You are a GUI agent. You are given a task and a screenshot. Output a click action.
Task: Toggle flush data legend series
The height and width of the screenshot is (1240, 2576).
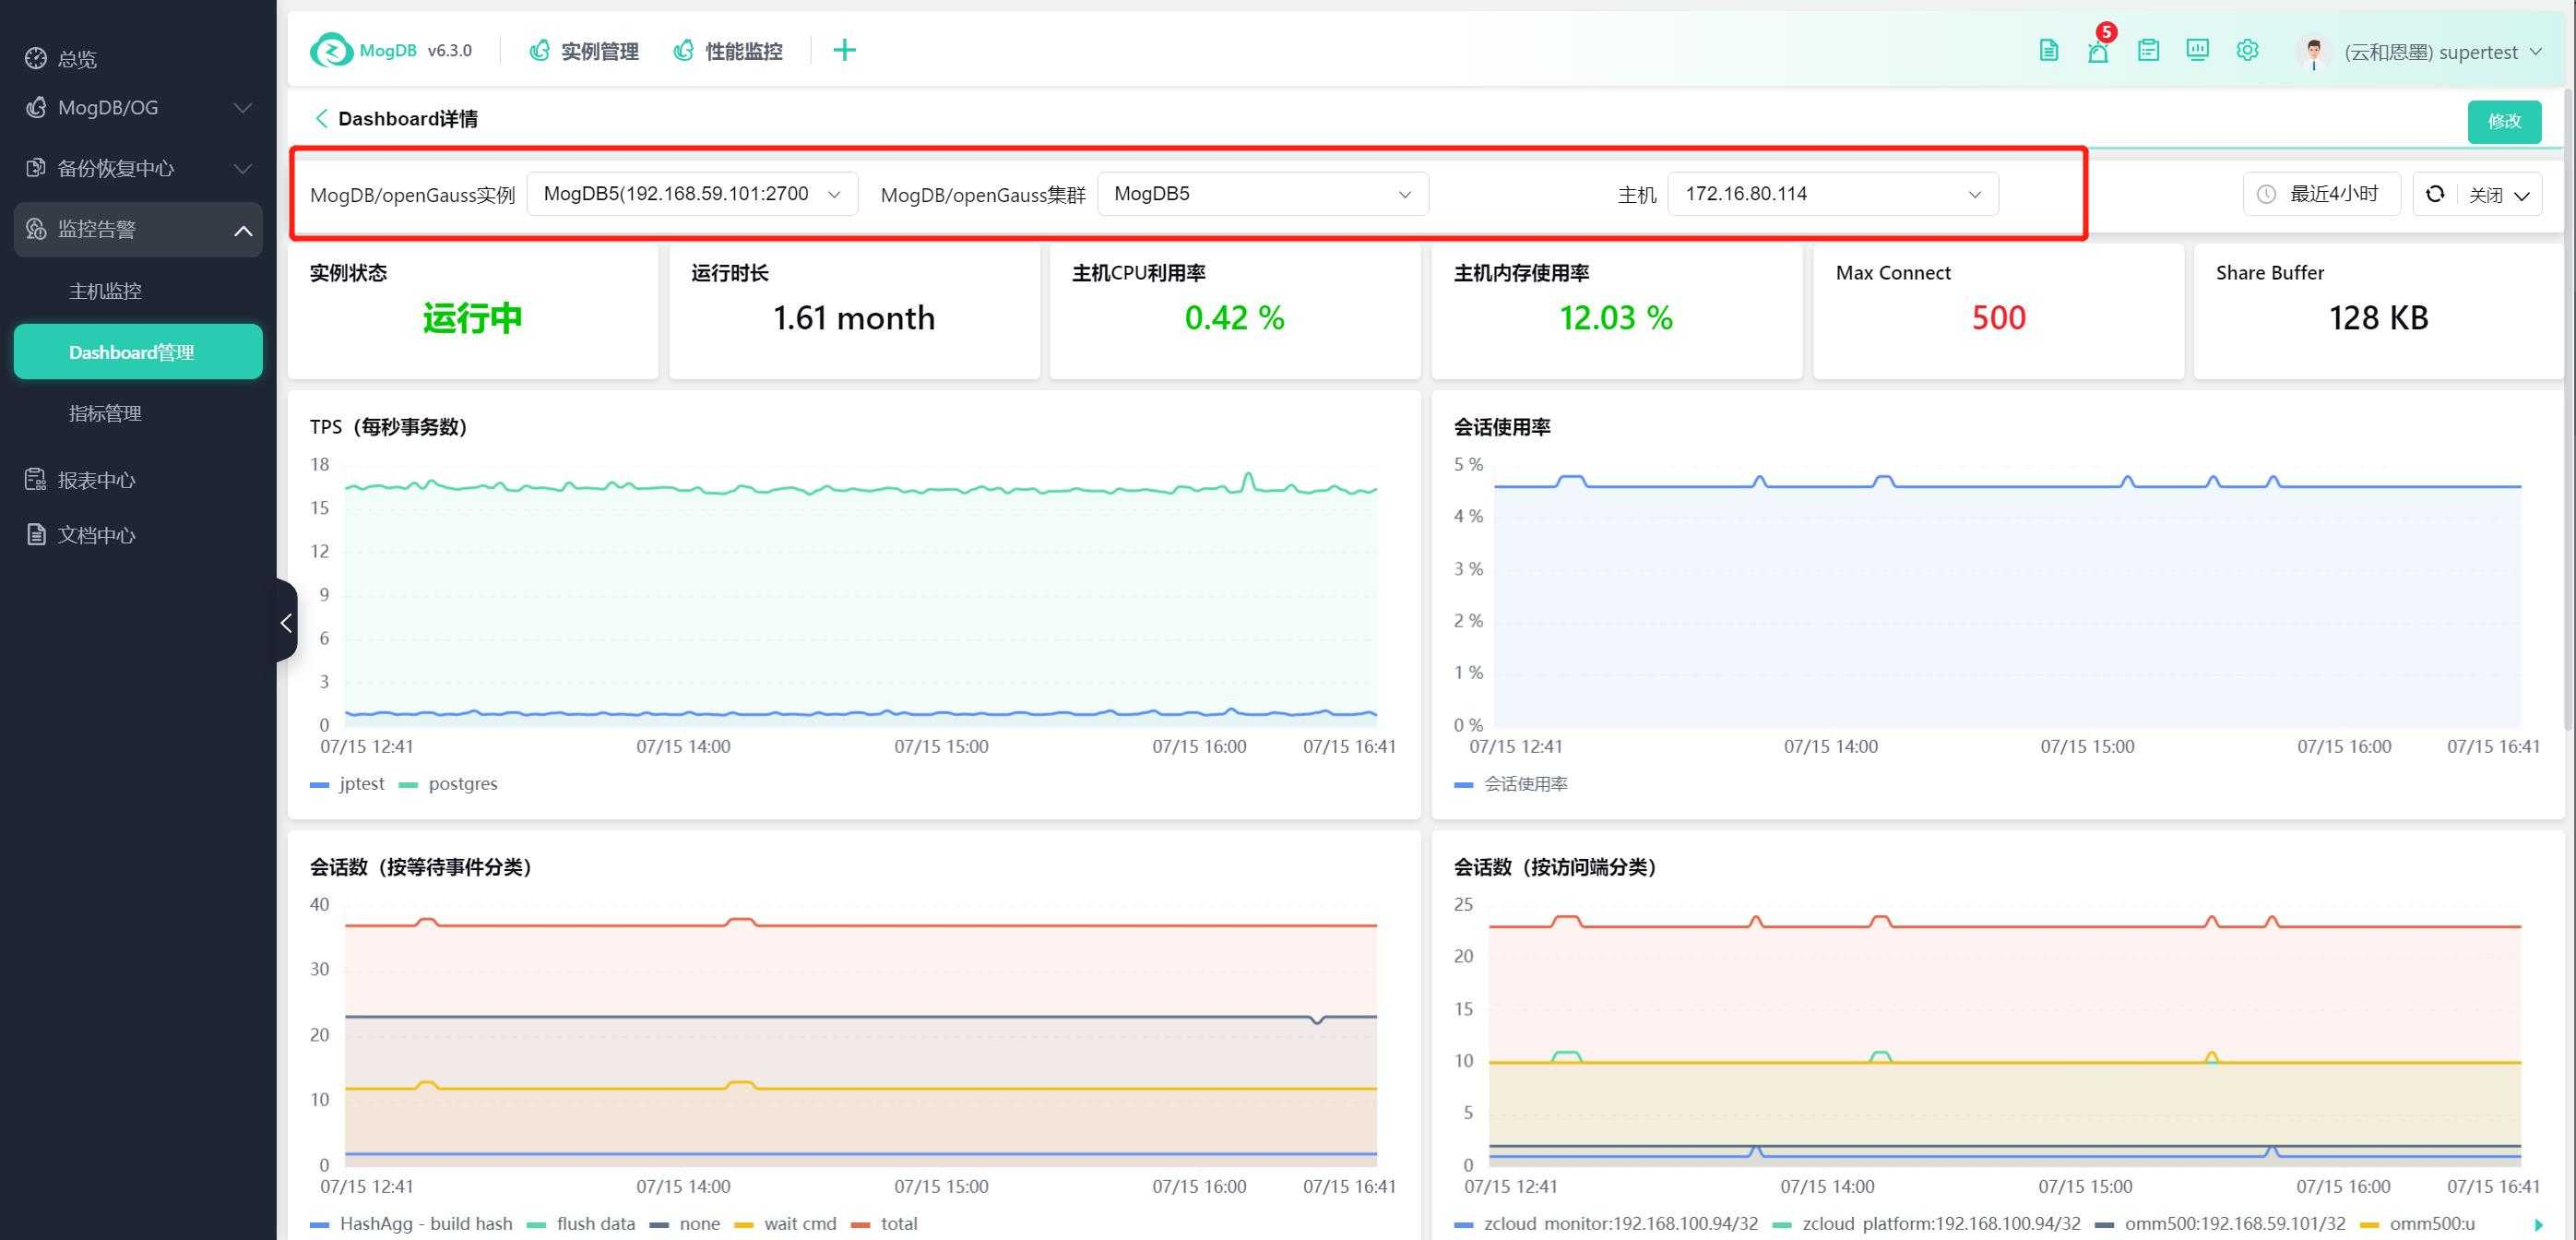click(x=581, y=1224)
